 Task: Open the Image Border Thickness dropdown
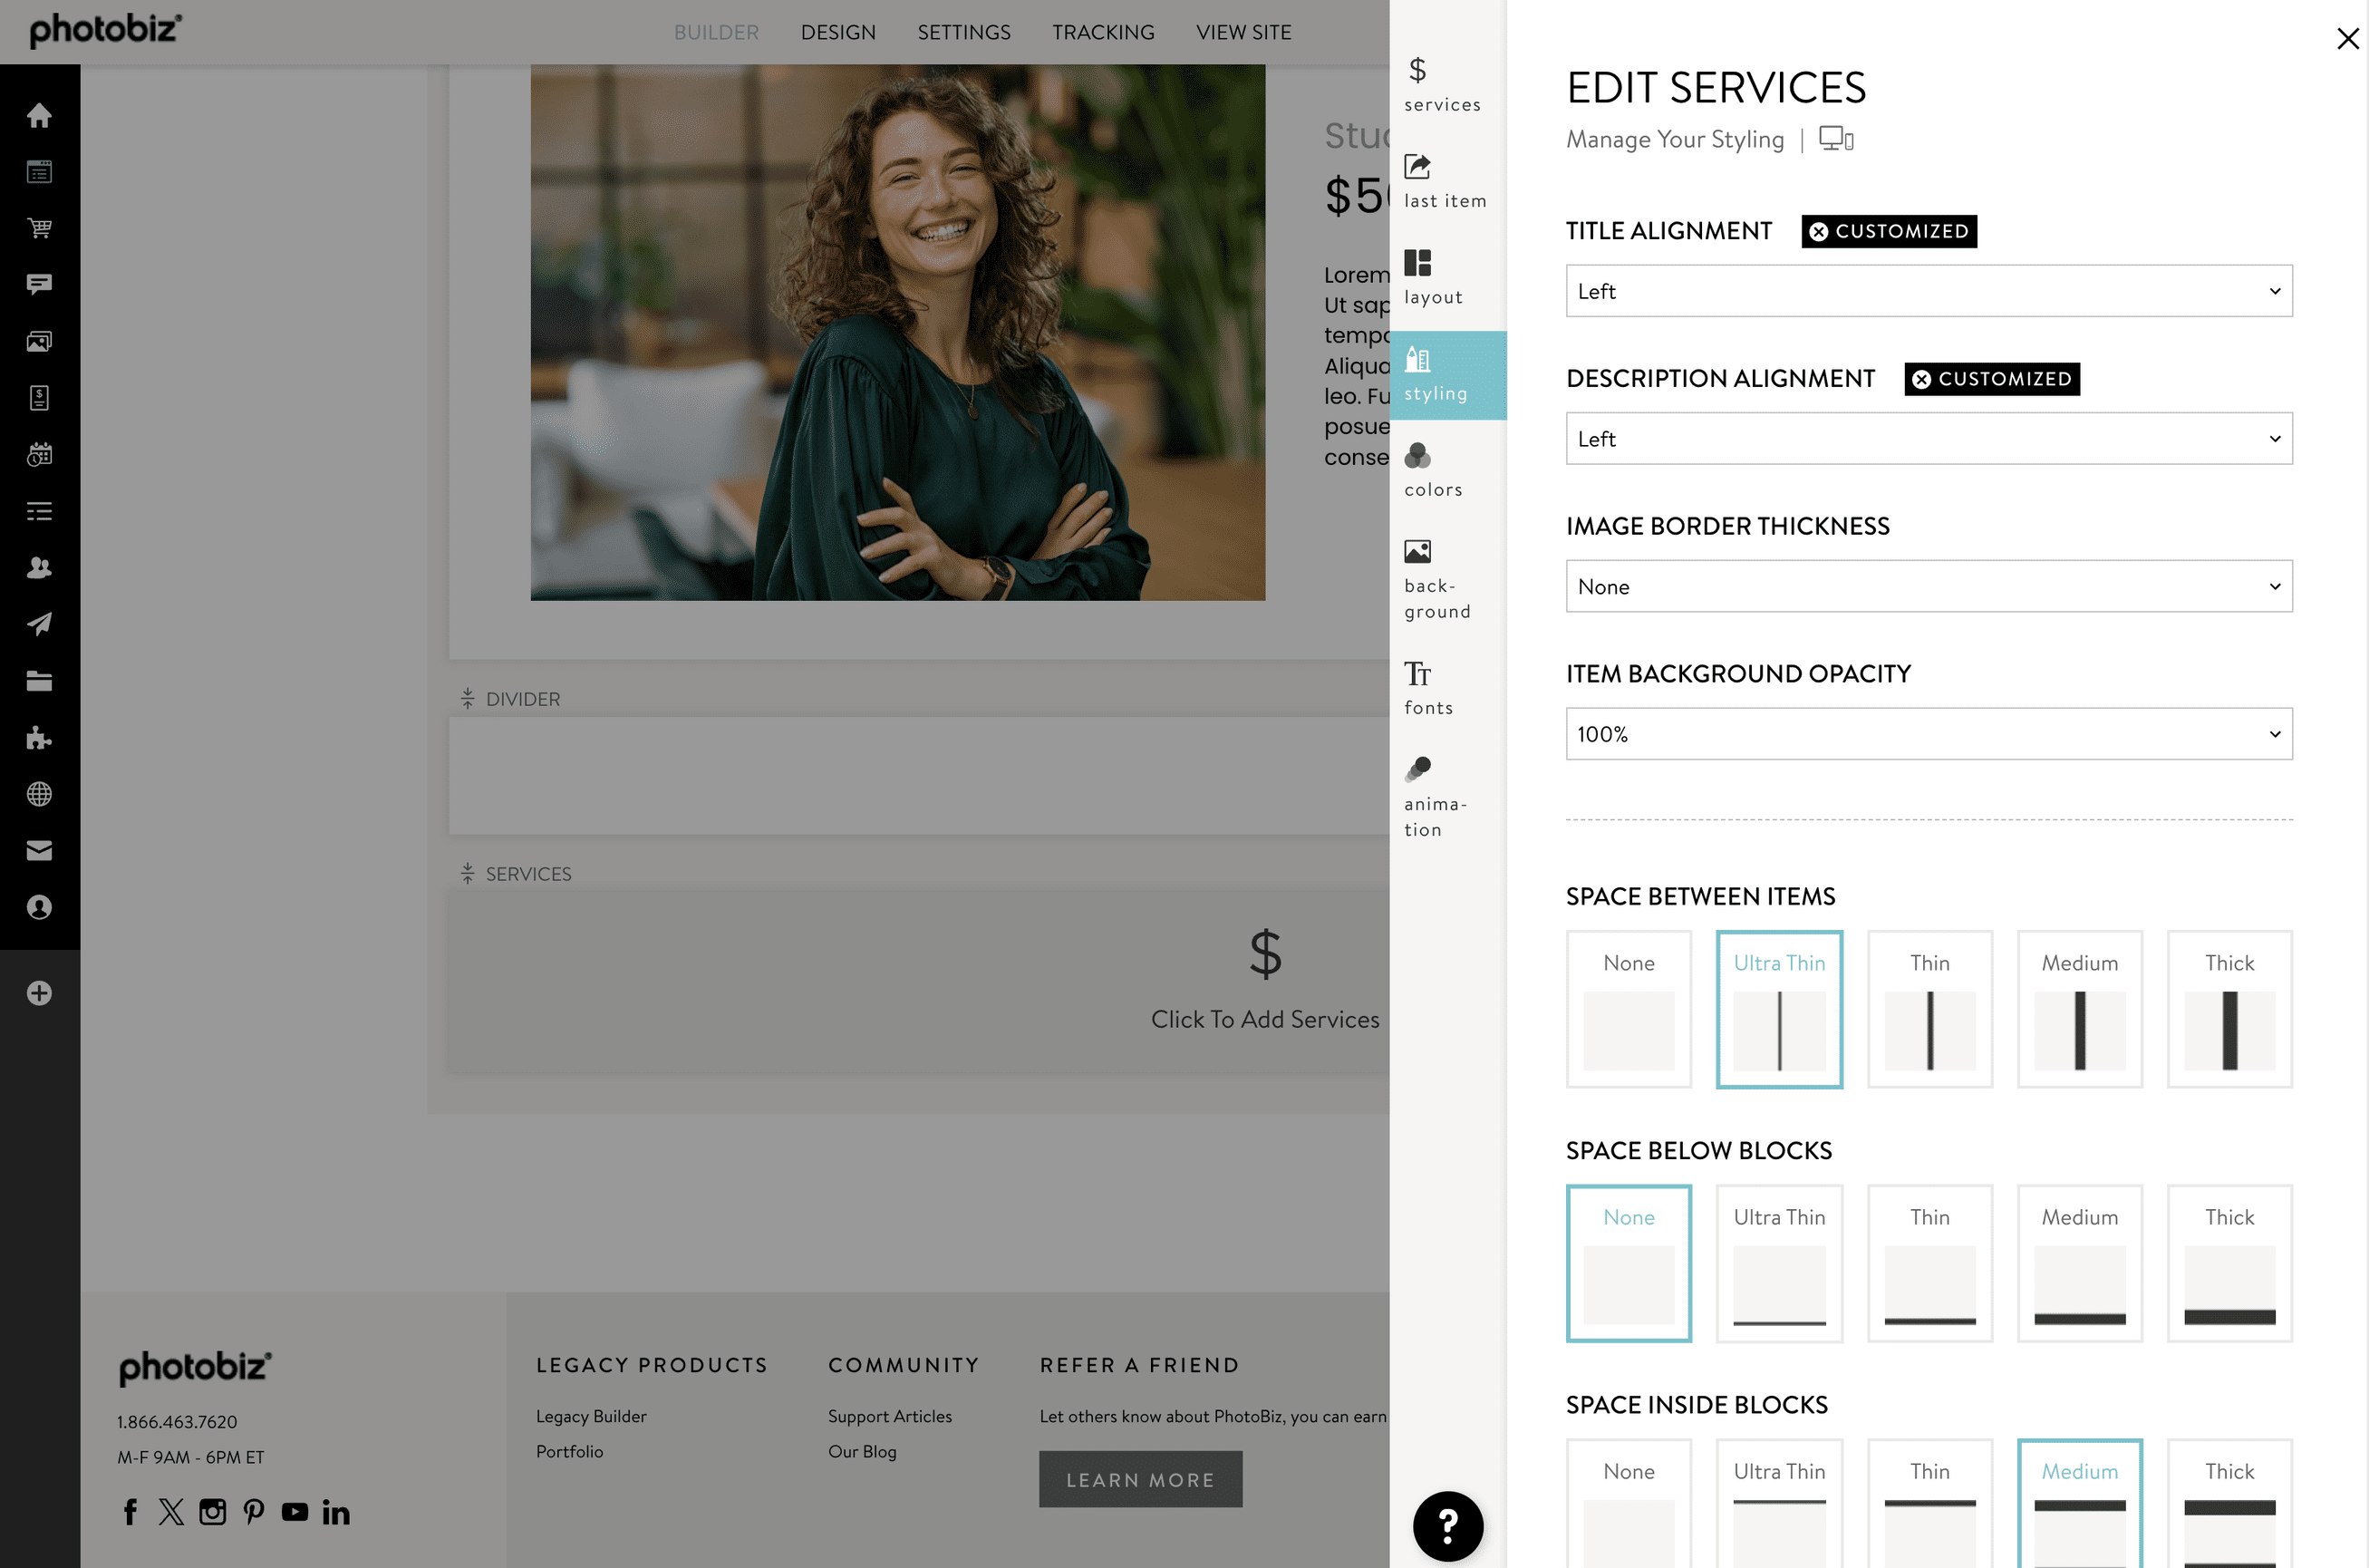pos(1928,586)
